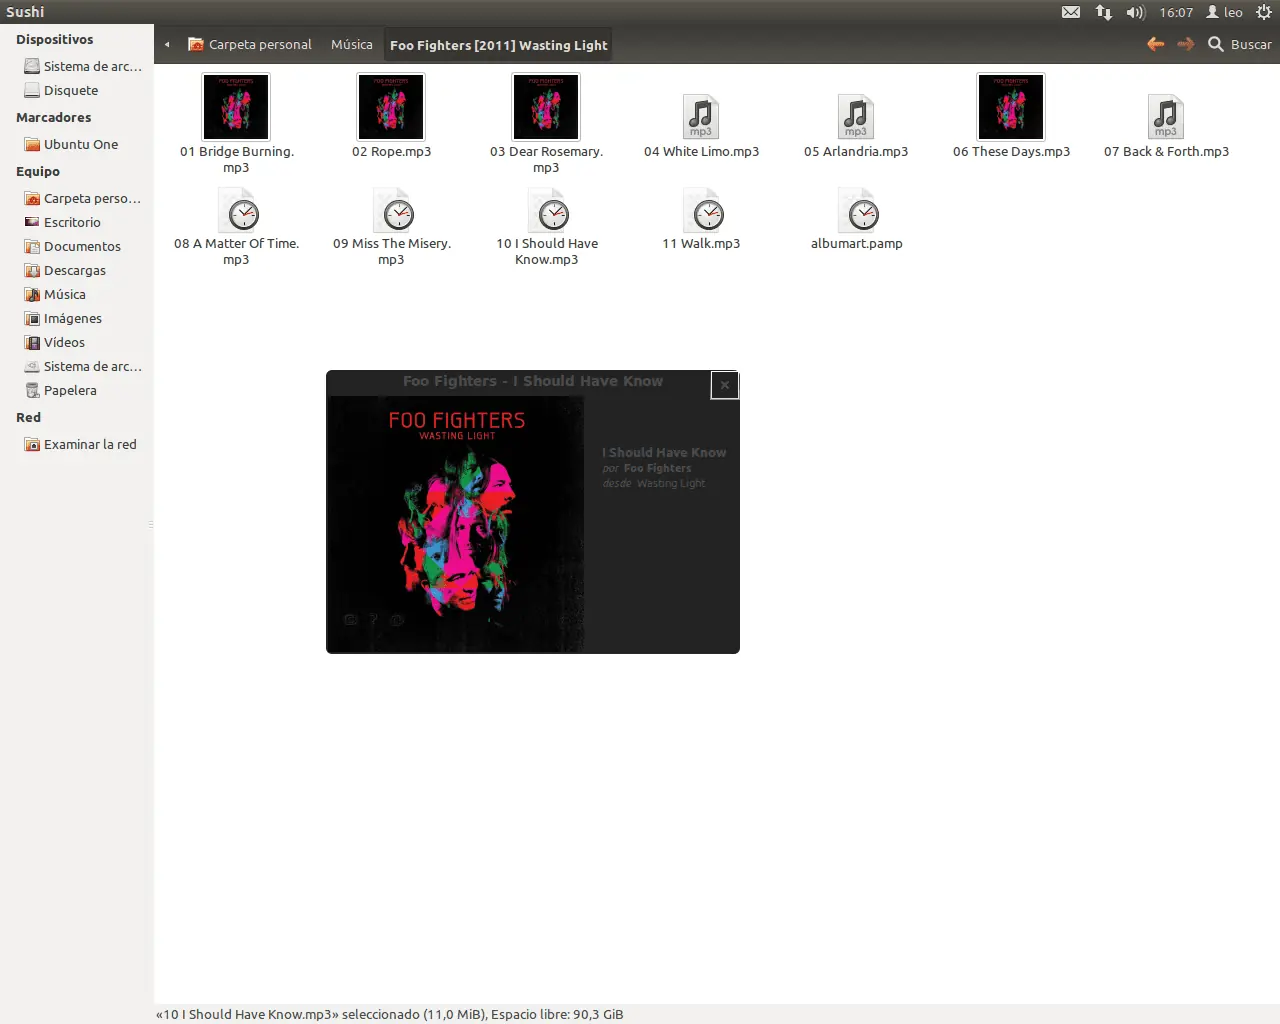The image size is (1280, 1024).
Task: Select the 10 I Should Have Know.mp3 file icon
Action: point(547,210)
